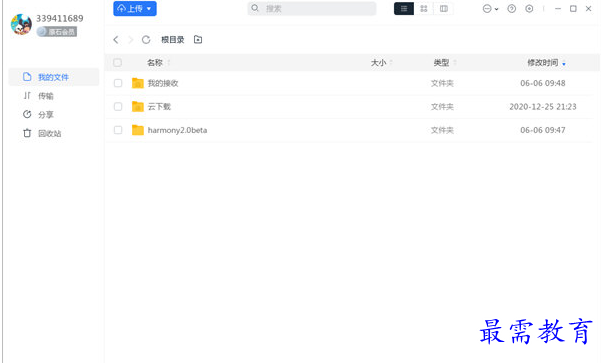Open 我的文件 in the sidebar
The image size is (601, 363).
point(54,77)
